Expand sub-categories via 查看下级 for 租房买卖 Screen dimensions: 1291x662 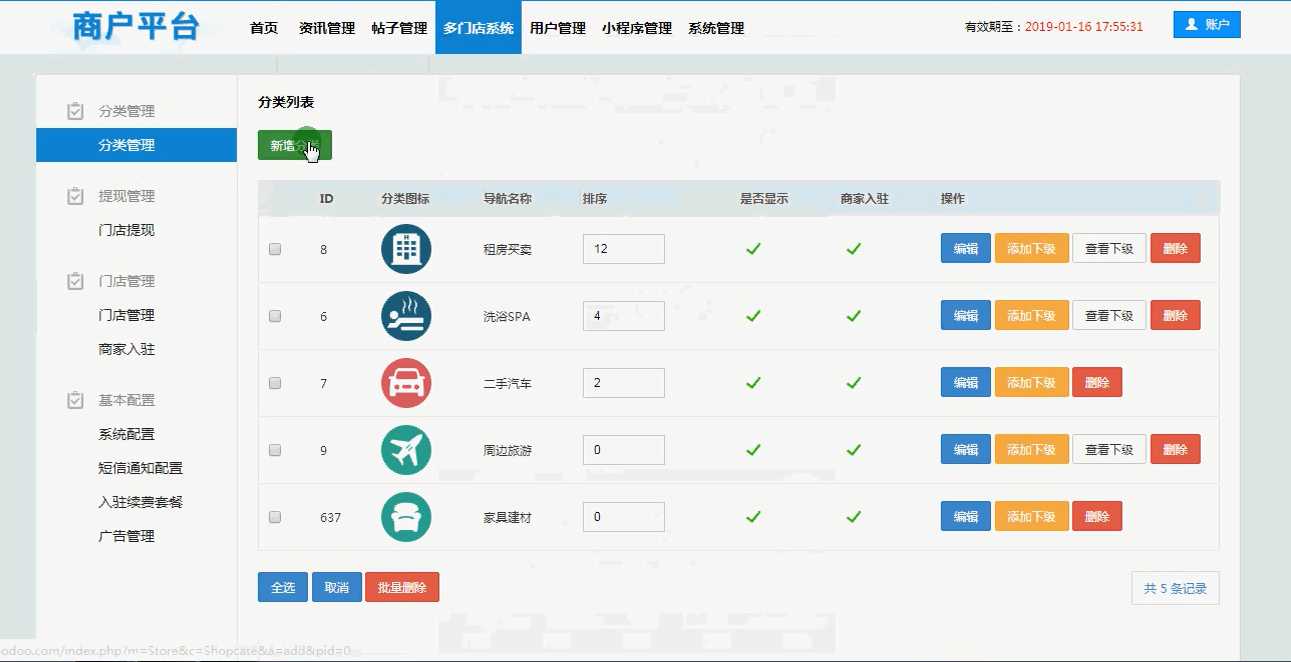coord(1109,249)
